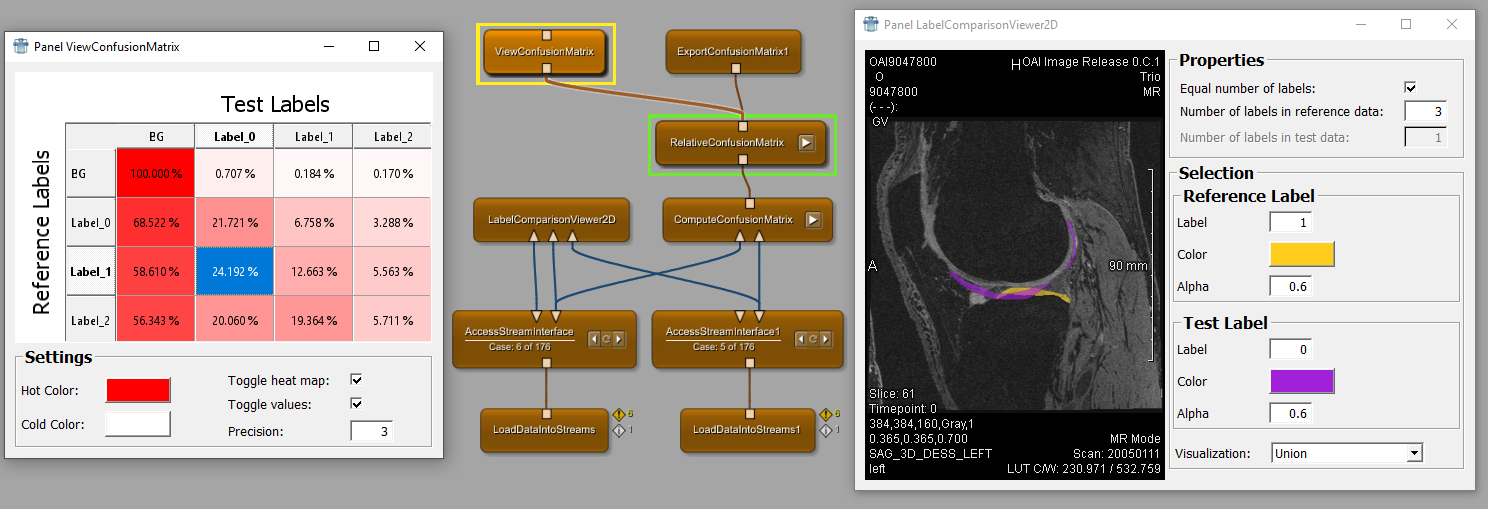Maximize Panel ViewConfusionMatrix window
Image resolution: width=1488 pixels, height=509 pixels.
[x=374, y=46]
